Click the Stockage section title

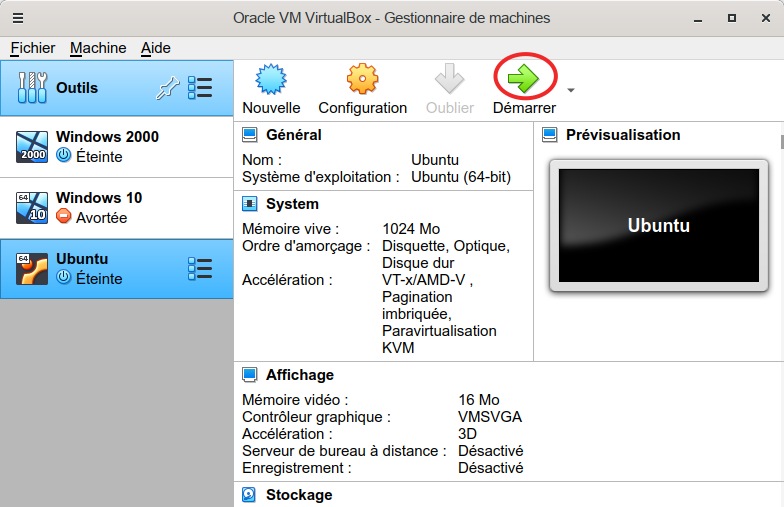click(x=298, y=495)
